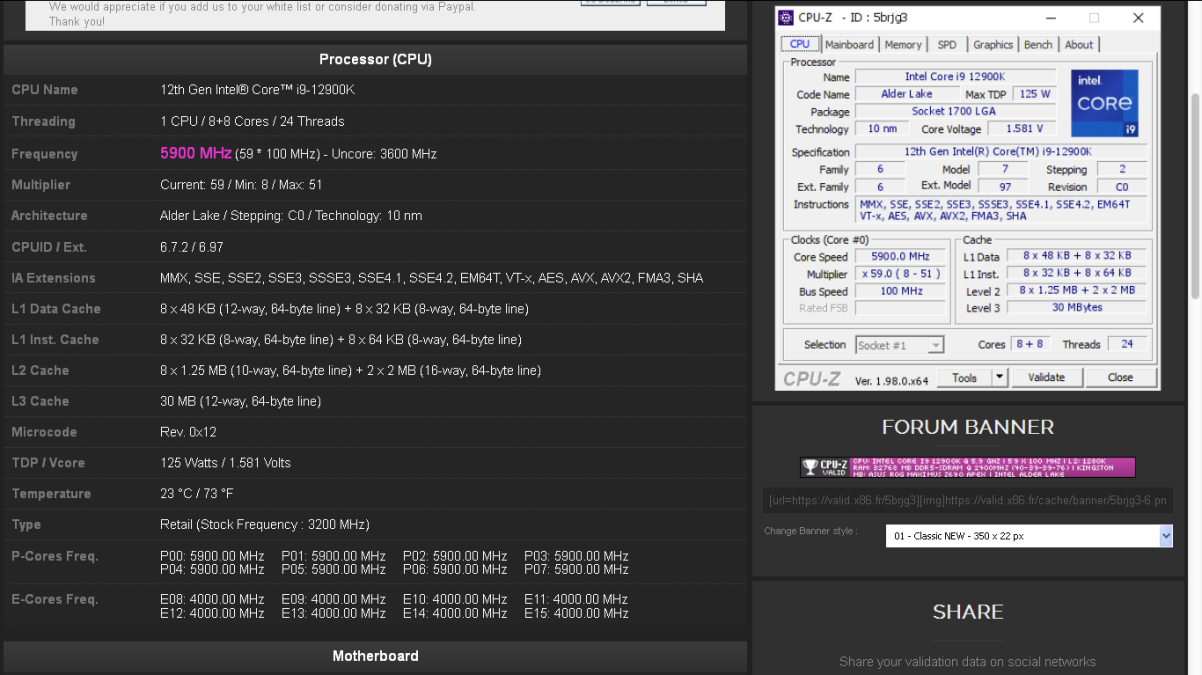Click '1 CPU / 8+8 Cores / 24 Threads'
Image resolution: width=1202 pixels, height=675 pixels.
252,121
